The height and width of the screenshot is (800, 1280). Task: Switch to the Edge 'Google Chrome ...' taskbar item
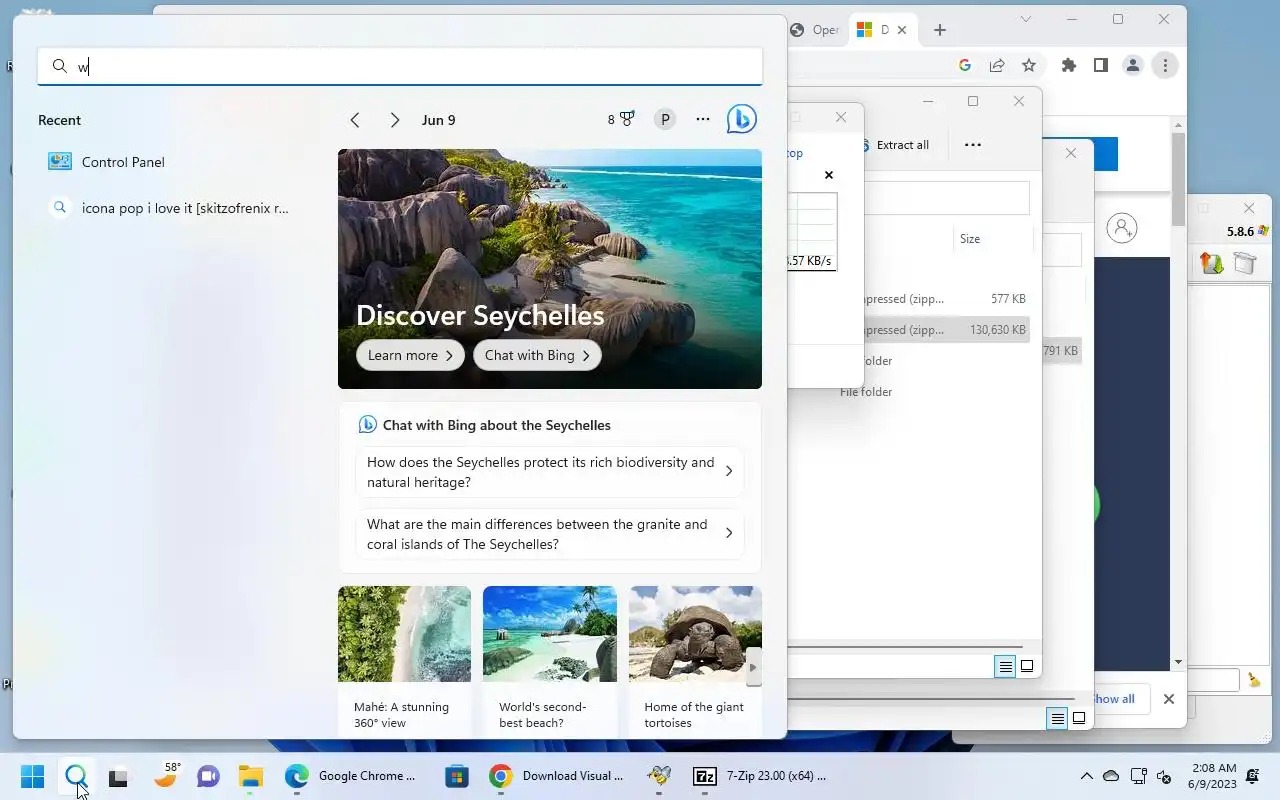click(x=352, y=776)
